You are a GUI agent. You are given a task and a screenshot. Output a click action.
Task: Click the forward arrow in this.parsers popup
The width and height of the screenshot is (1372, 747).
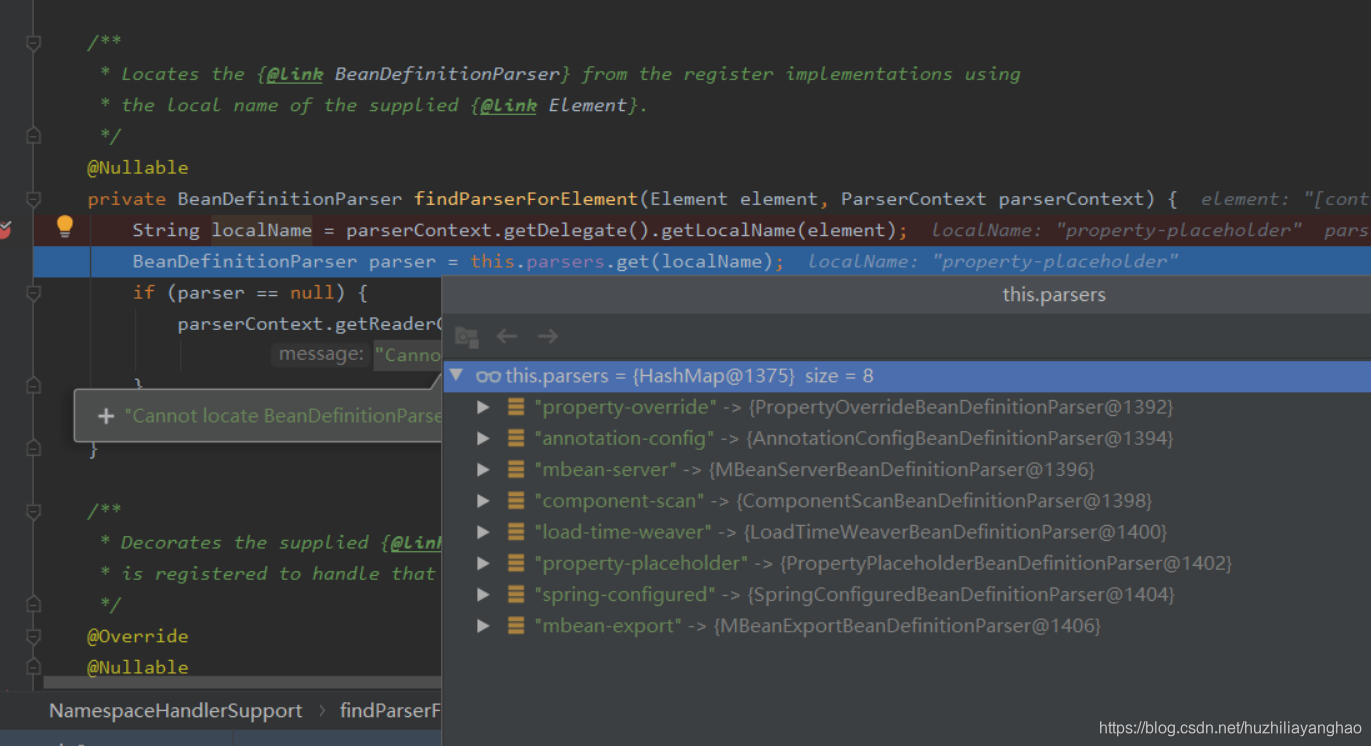547,336
